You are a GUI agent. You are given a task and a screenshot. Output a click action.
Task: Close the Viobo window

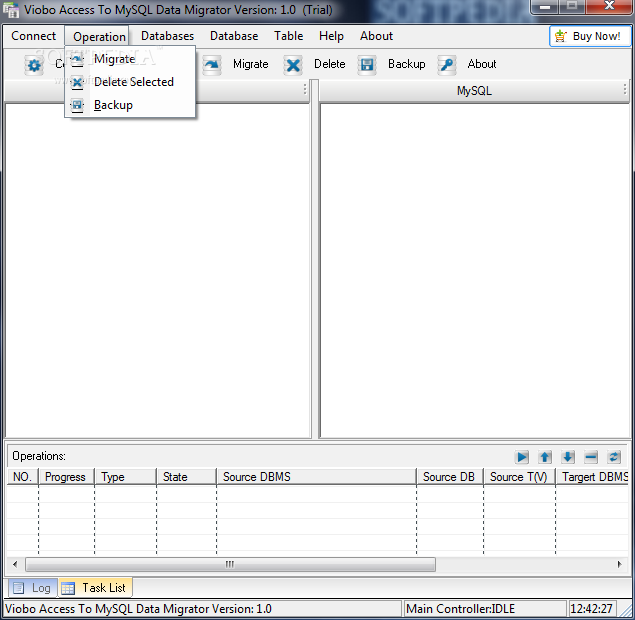[x=609, y=6]
